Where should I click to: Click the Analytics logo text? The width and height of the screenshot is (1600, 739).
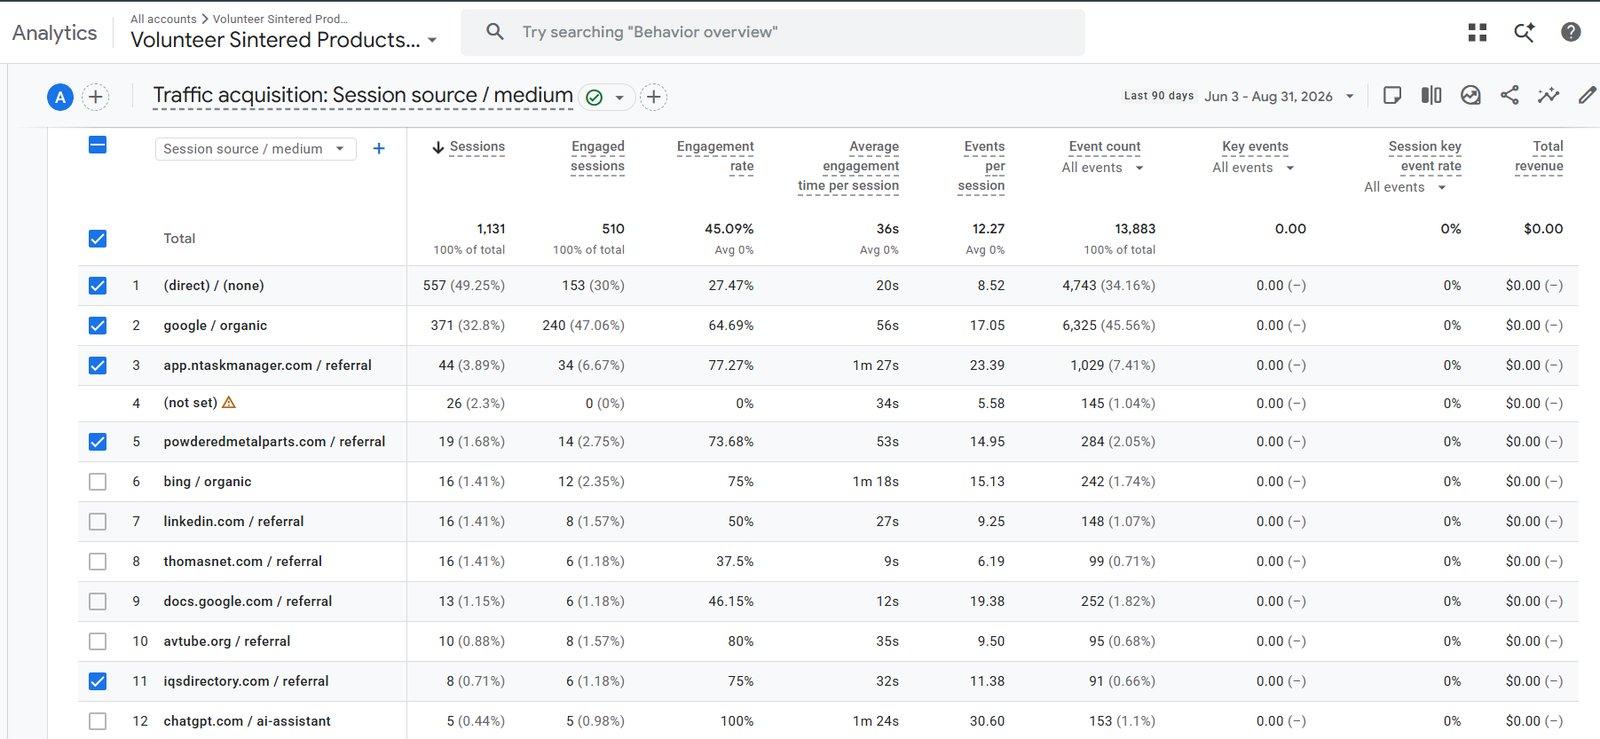pyautogui.click(x=55, y=33)
